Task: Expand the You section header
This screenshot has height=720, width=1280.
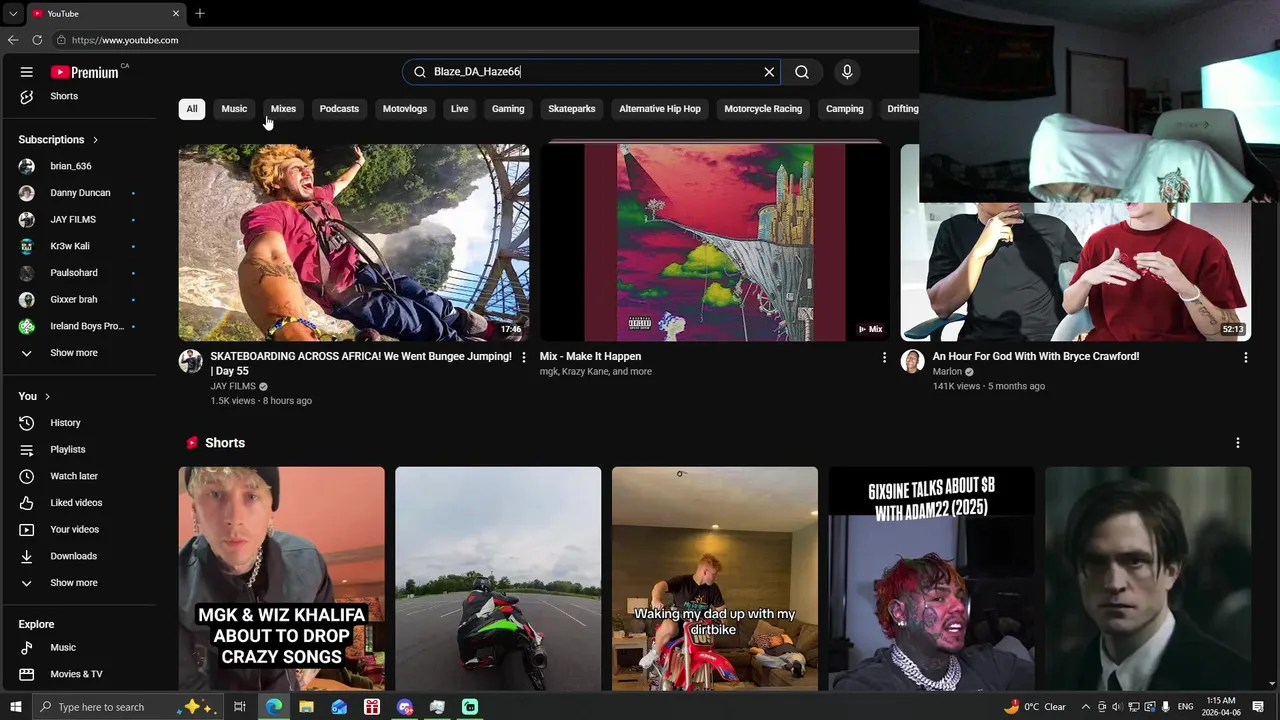Action: [34, 396]
